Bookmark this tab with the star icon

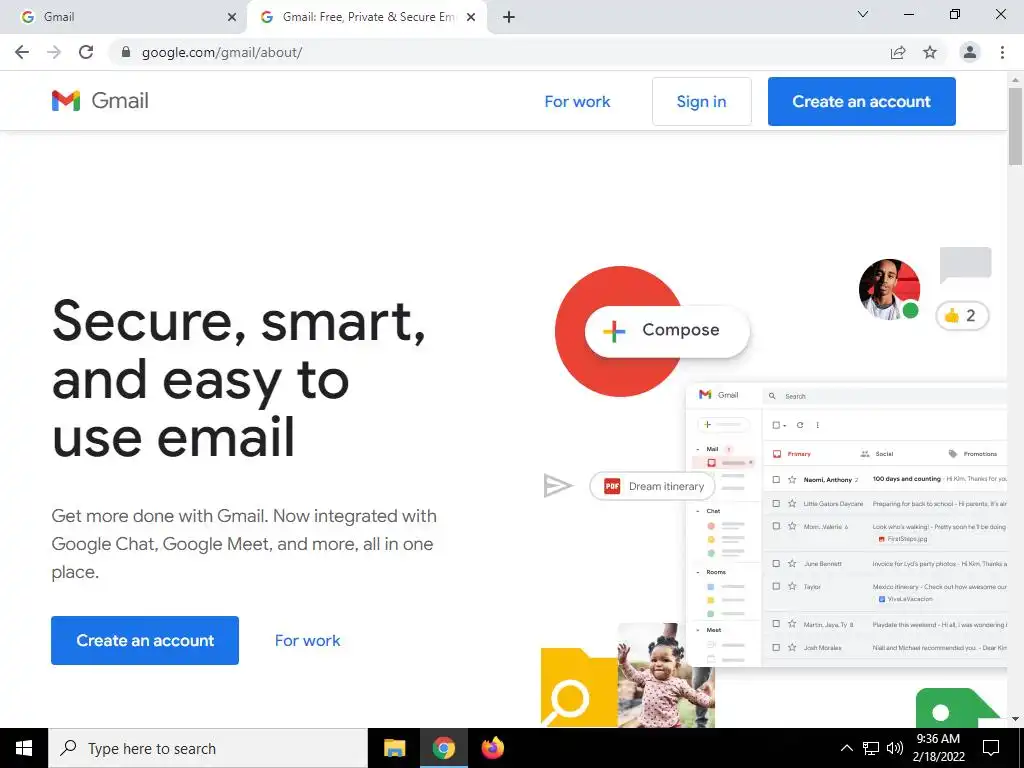click(x=930, y=52)
